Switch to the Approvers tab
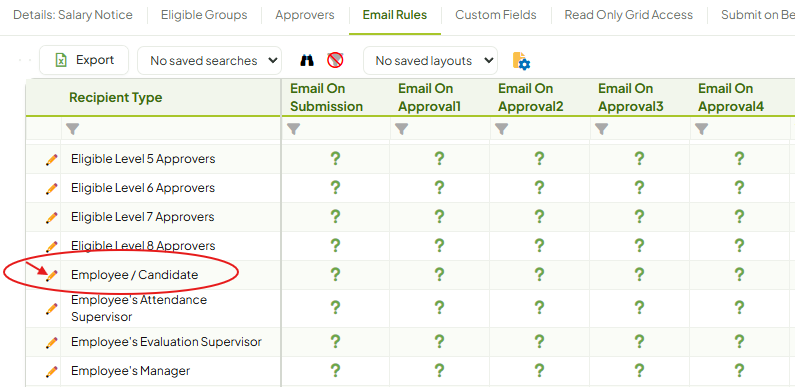The image size is (795, 387). [305, 15]
